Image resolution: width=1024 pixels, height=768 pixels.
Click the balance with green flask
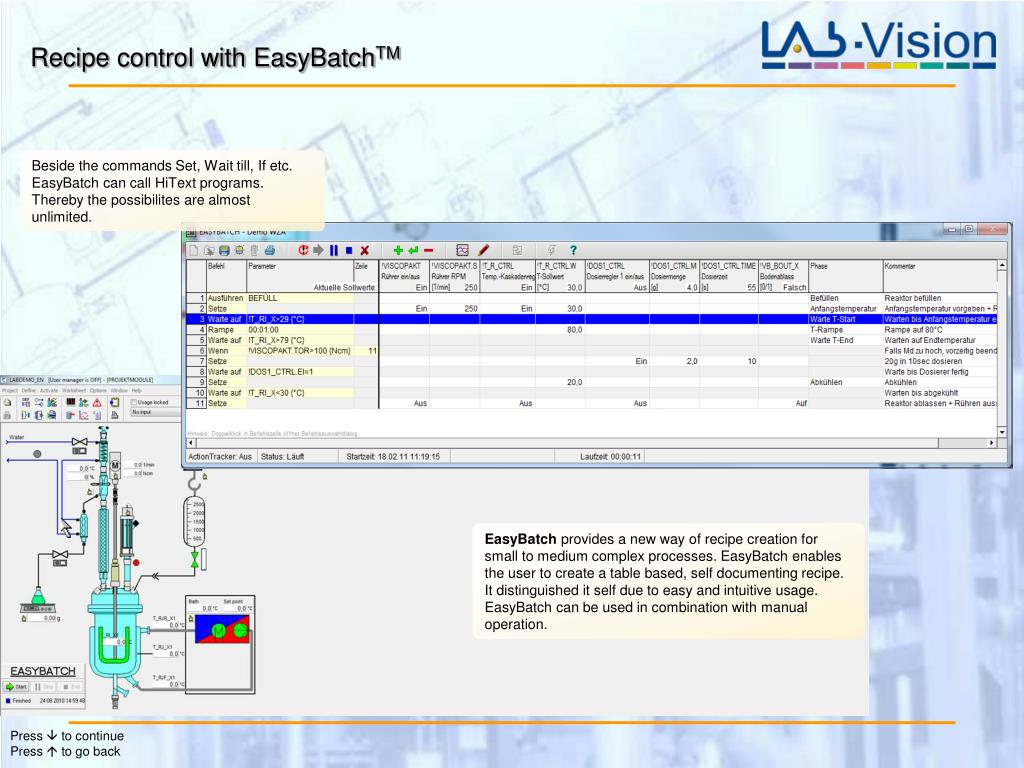[x=38, y=601]
